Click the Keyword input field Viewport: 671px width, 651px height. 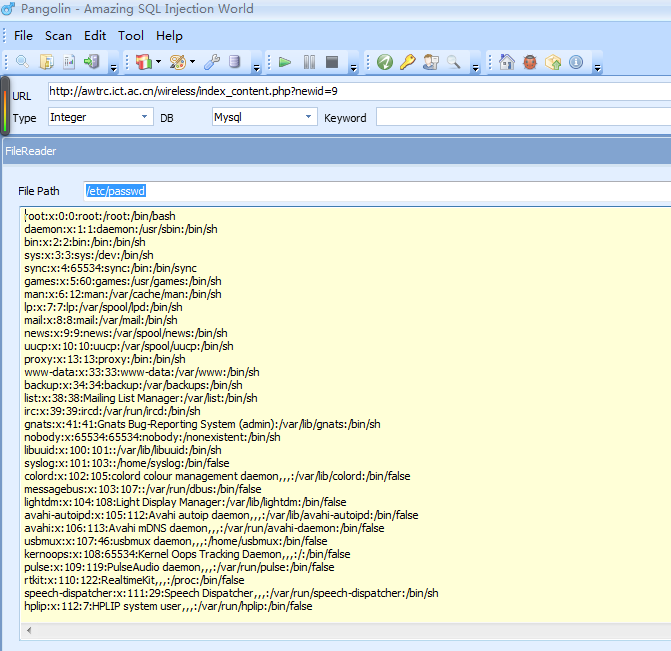pos(523,117)
